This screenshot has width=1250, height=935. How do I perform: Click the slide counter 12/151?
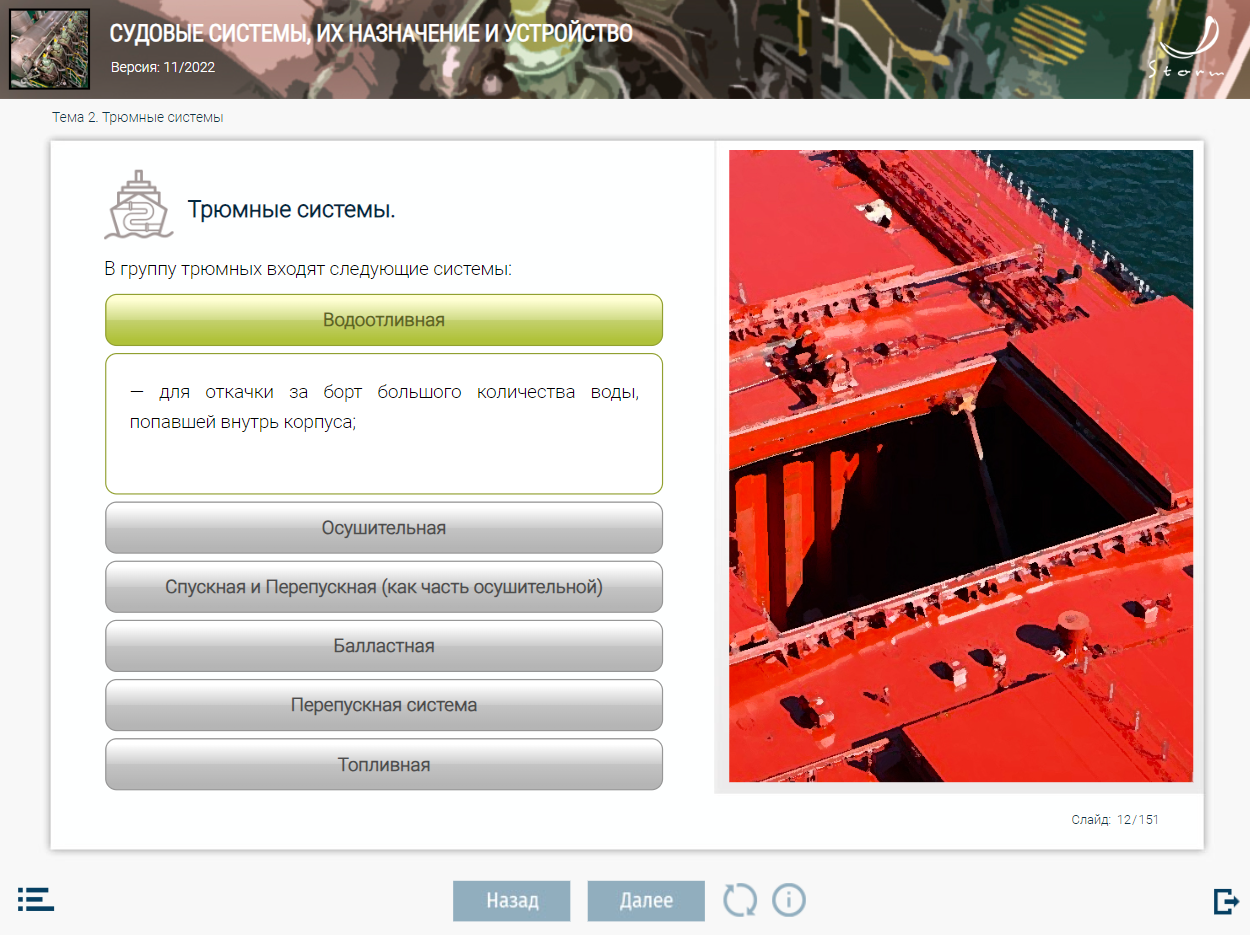(1115, 820)
